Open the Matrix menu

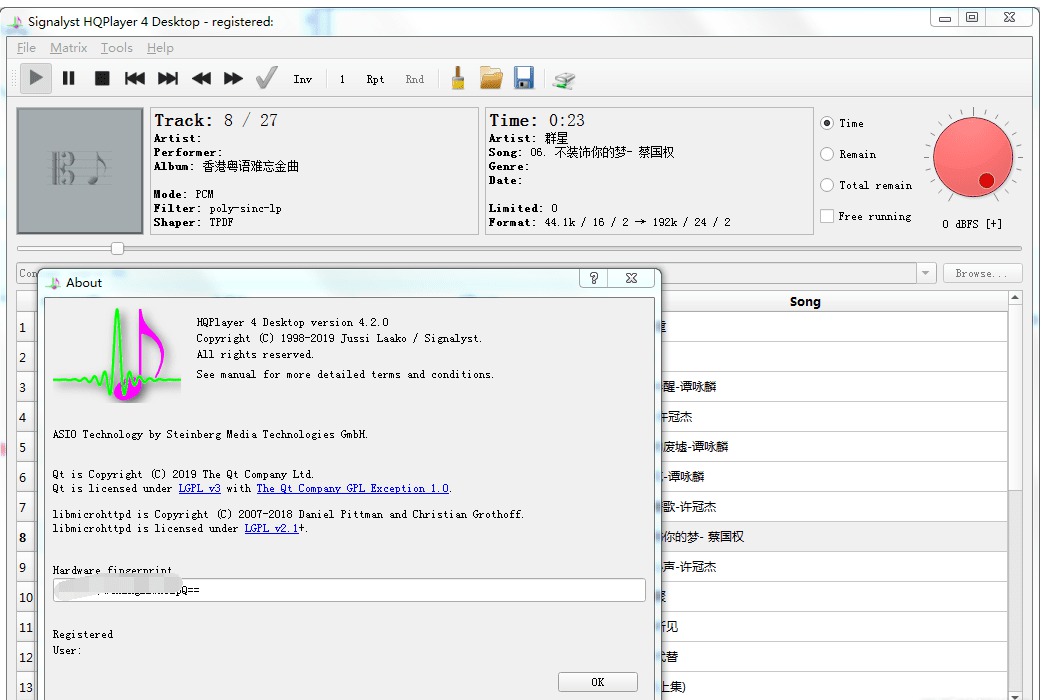[69, 48]
